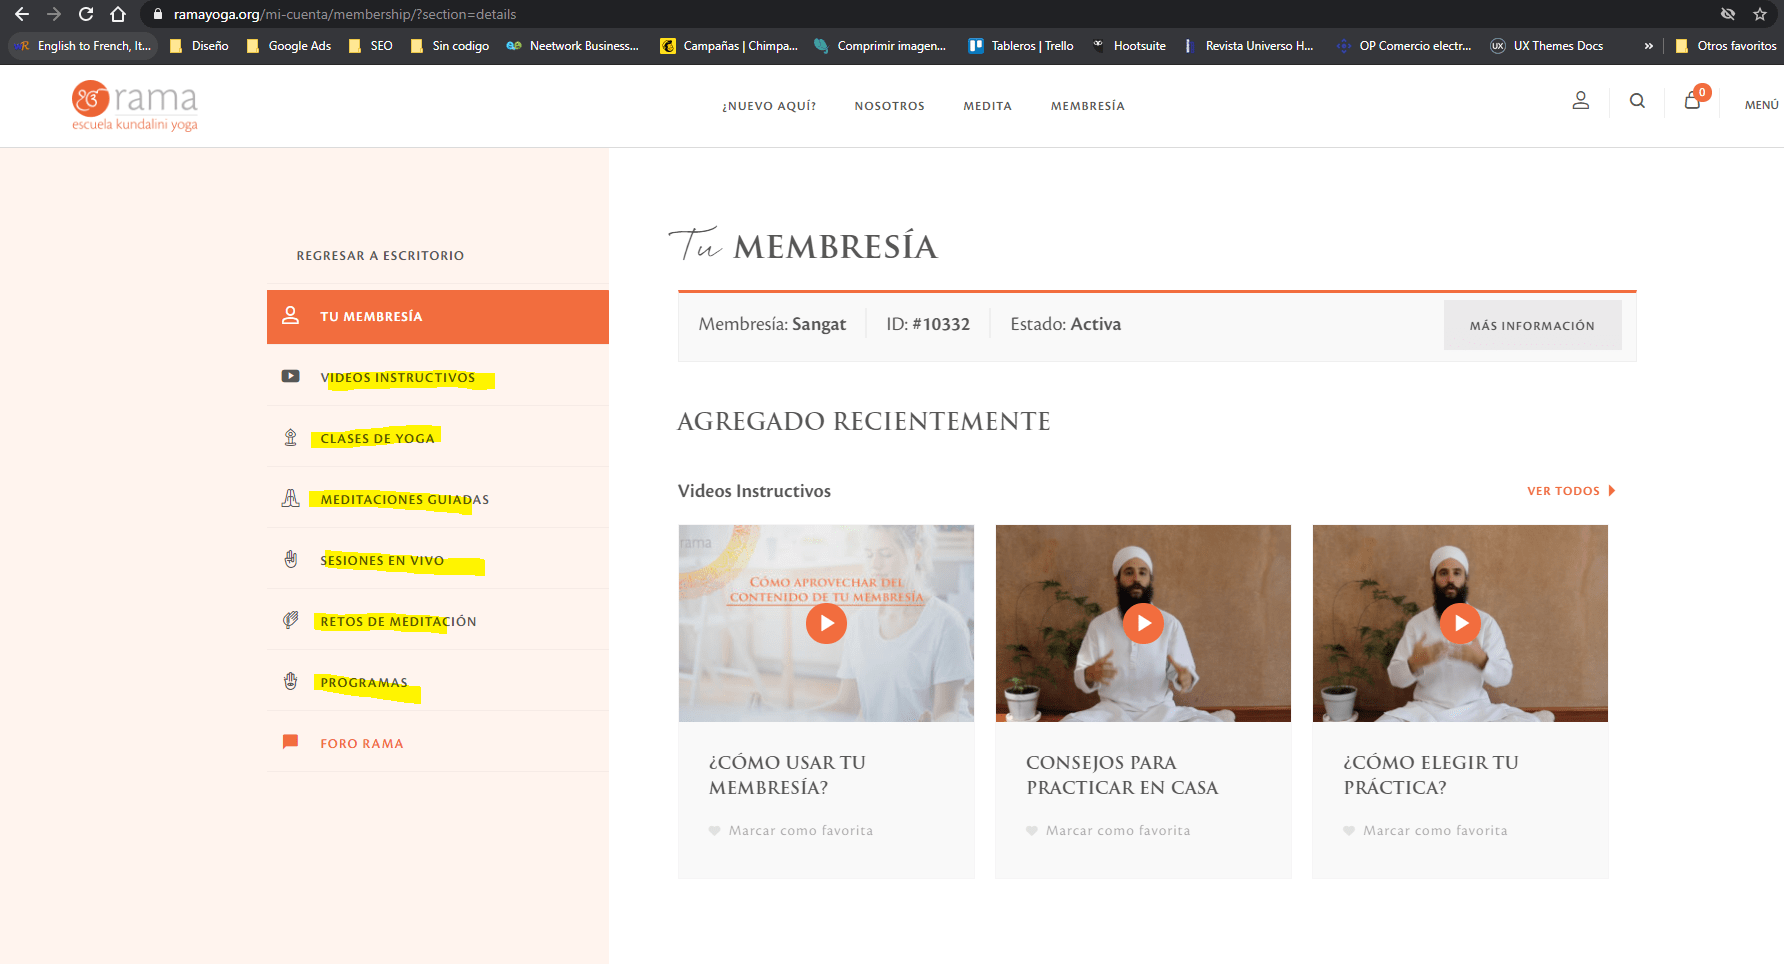Select Tu Membresía in the sidebar

pos(438,317)
